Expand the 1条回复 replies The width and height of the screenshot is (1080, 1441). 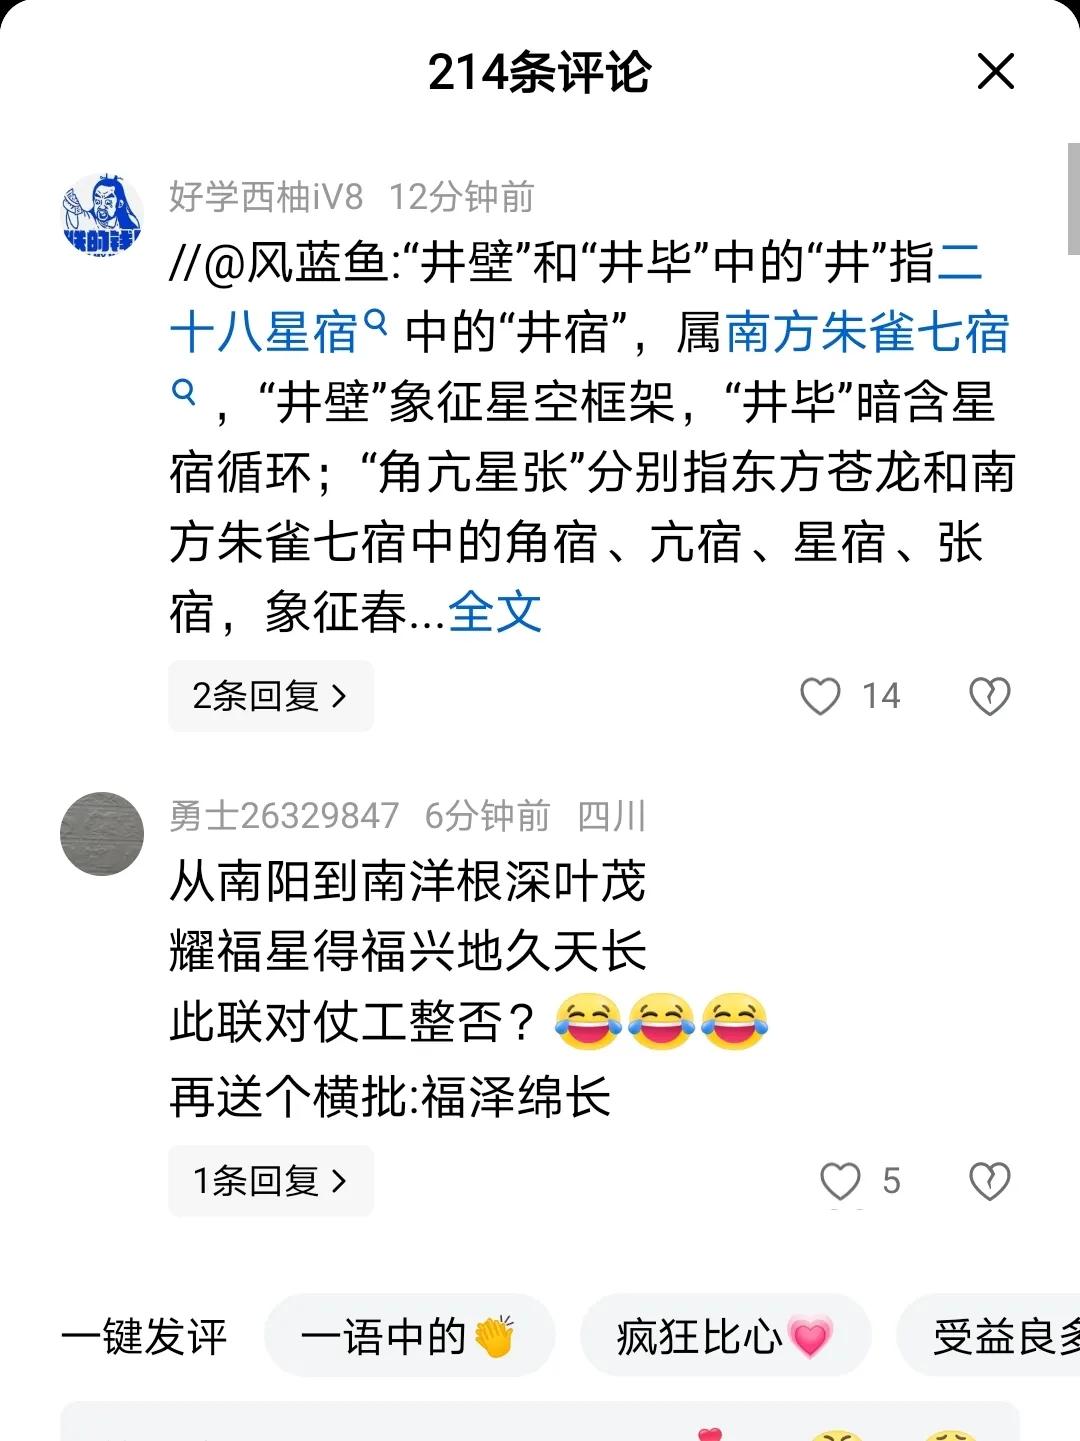pyautogui.click(x=271, y=1181)
